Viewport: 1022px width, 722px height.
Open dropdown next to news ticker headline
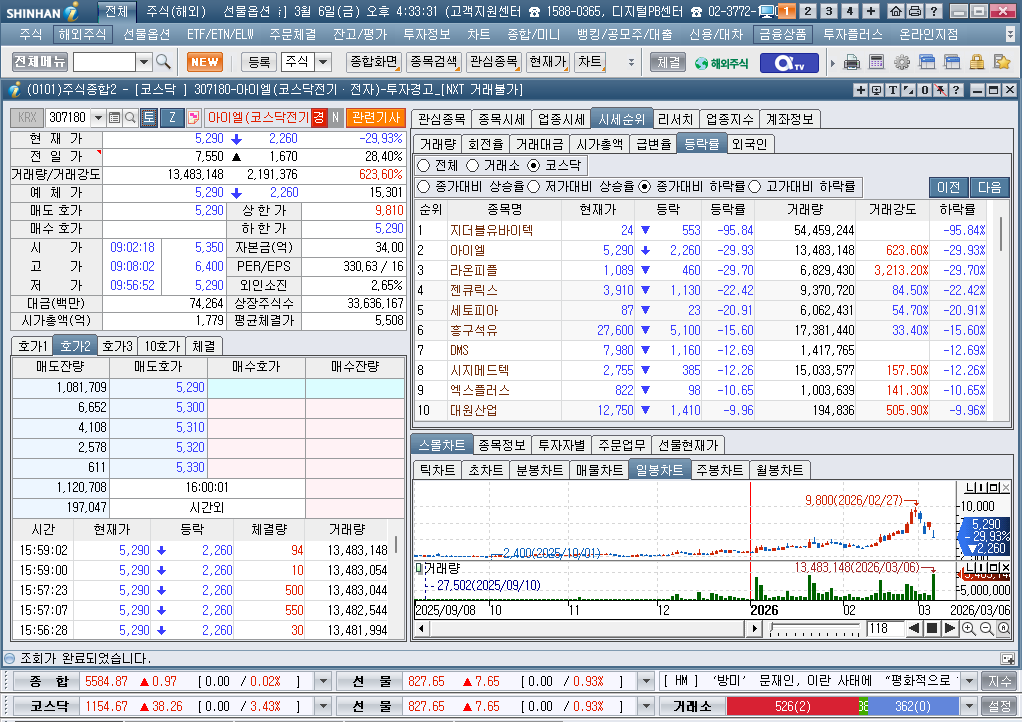click(x=969, y=682)
